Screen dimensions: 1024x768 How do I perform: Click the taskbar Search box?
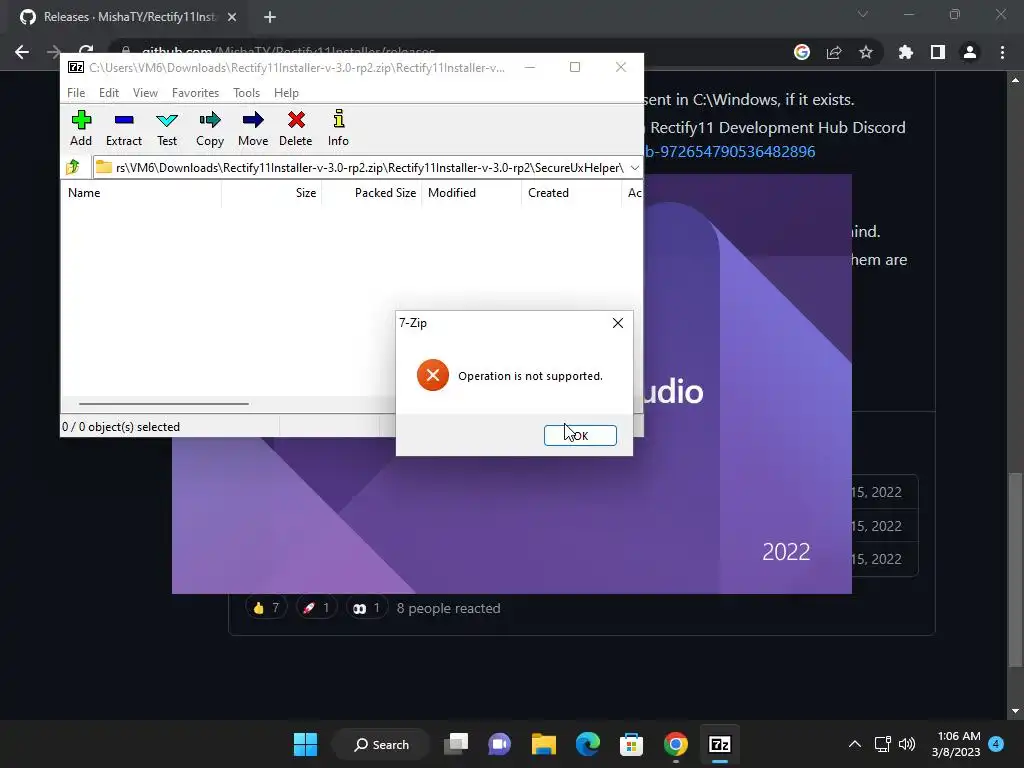pos(381,744)
